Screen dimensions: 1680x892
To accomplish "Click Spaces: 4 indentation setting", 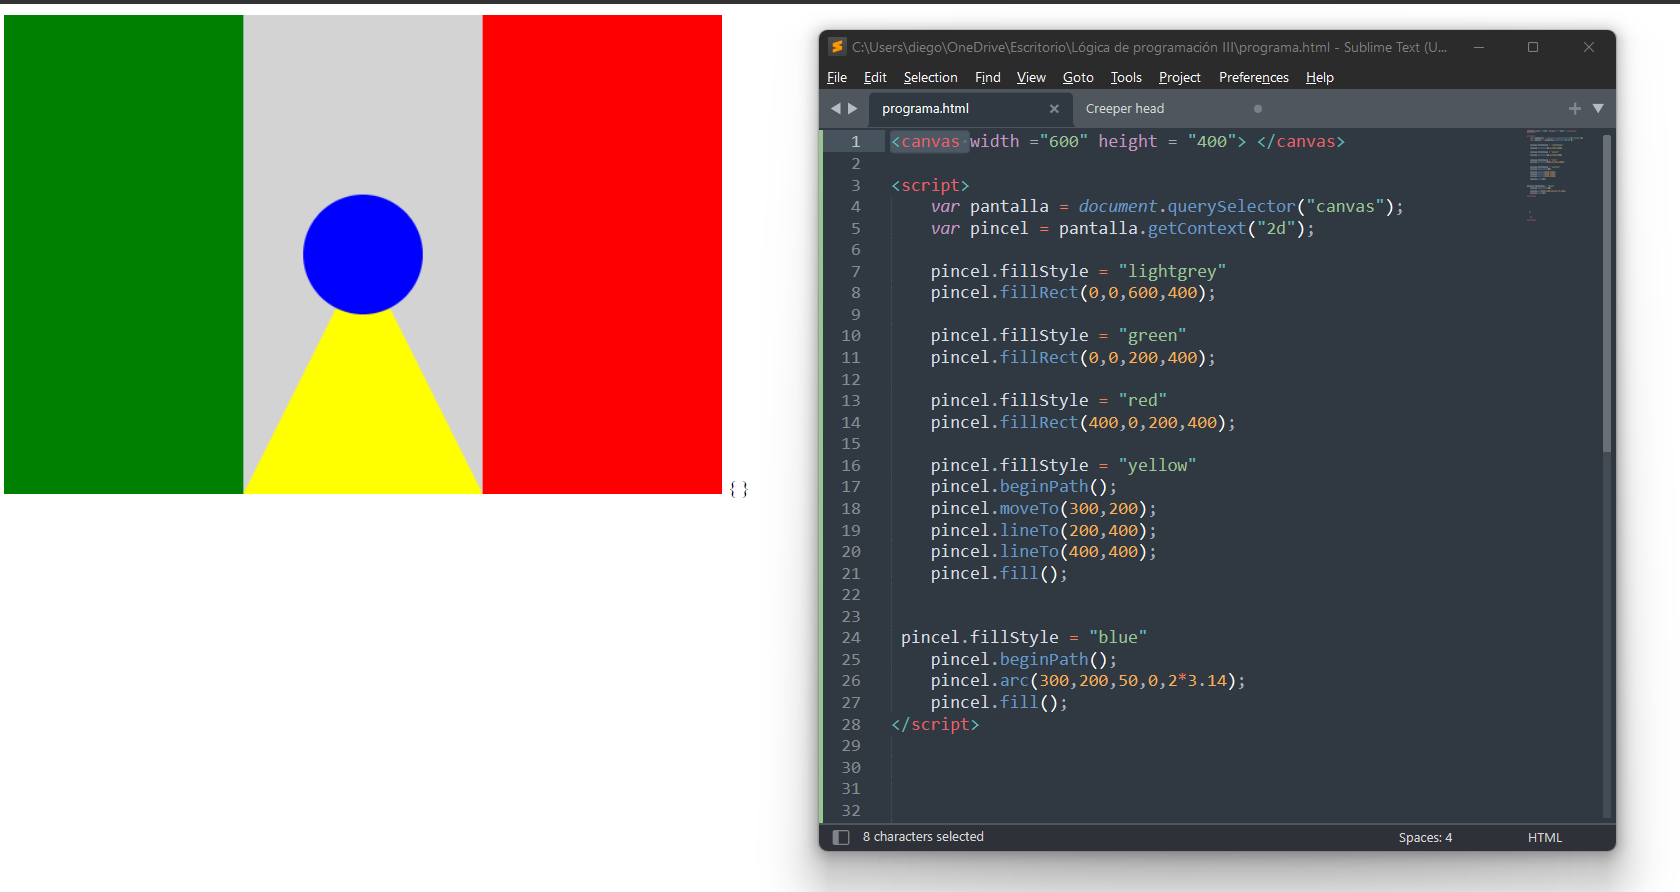I will click(1425, 837).
